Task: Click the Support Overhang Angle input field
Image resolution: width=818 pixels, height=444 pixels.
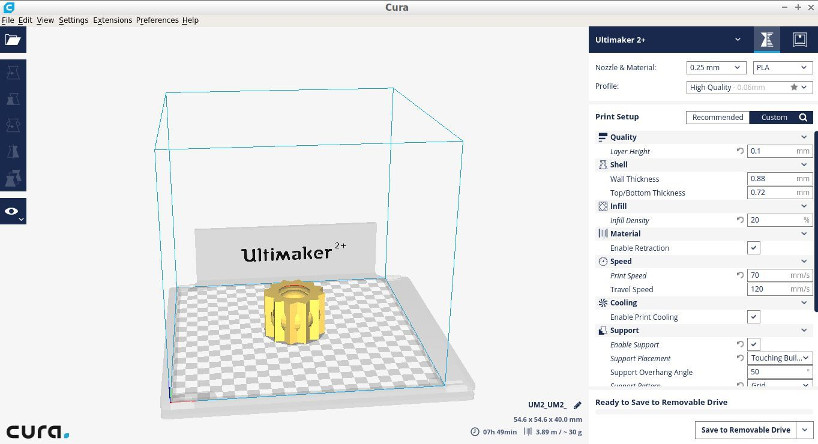Action: [779, 372]
